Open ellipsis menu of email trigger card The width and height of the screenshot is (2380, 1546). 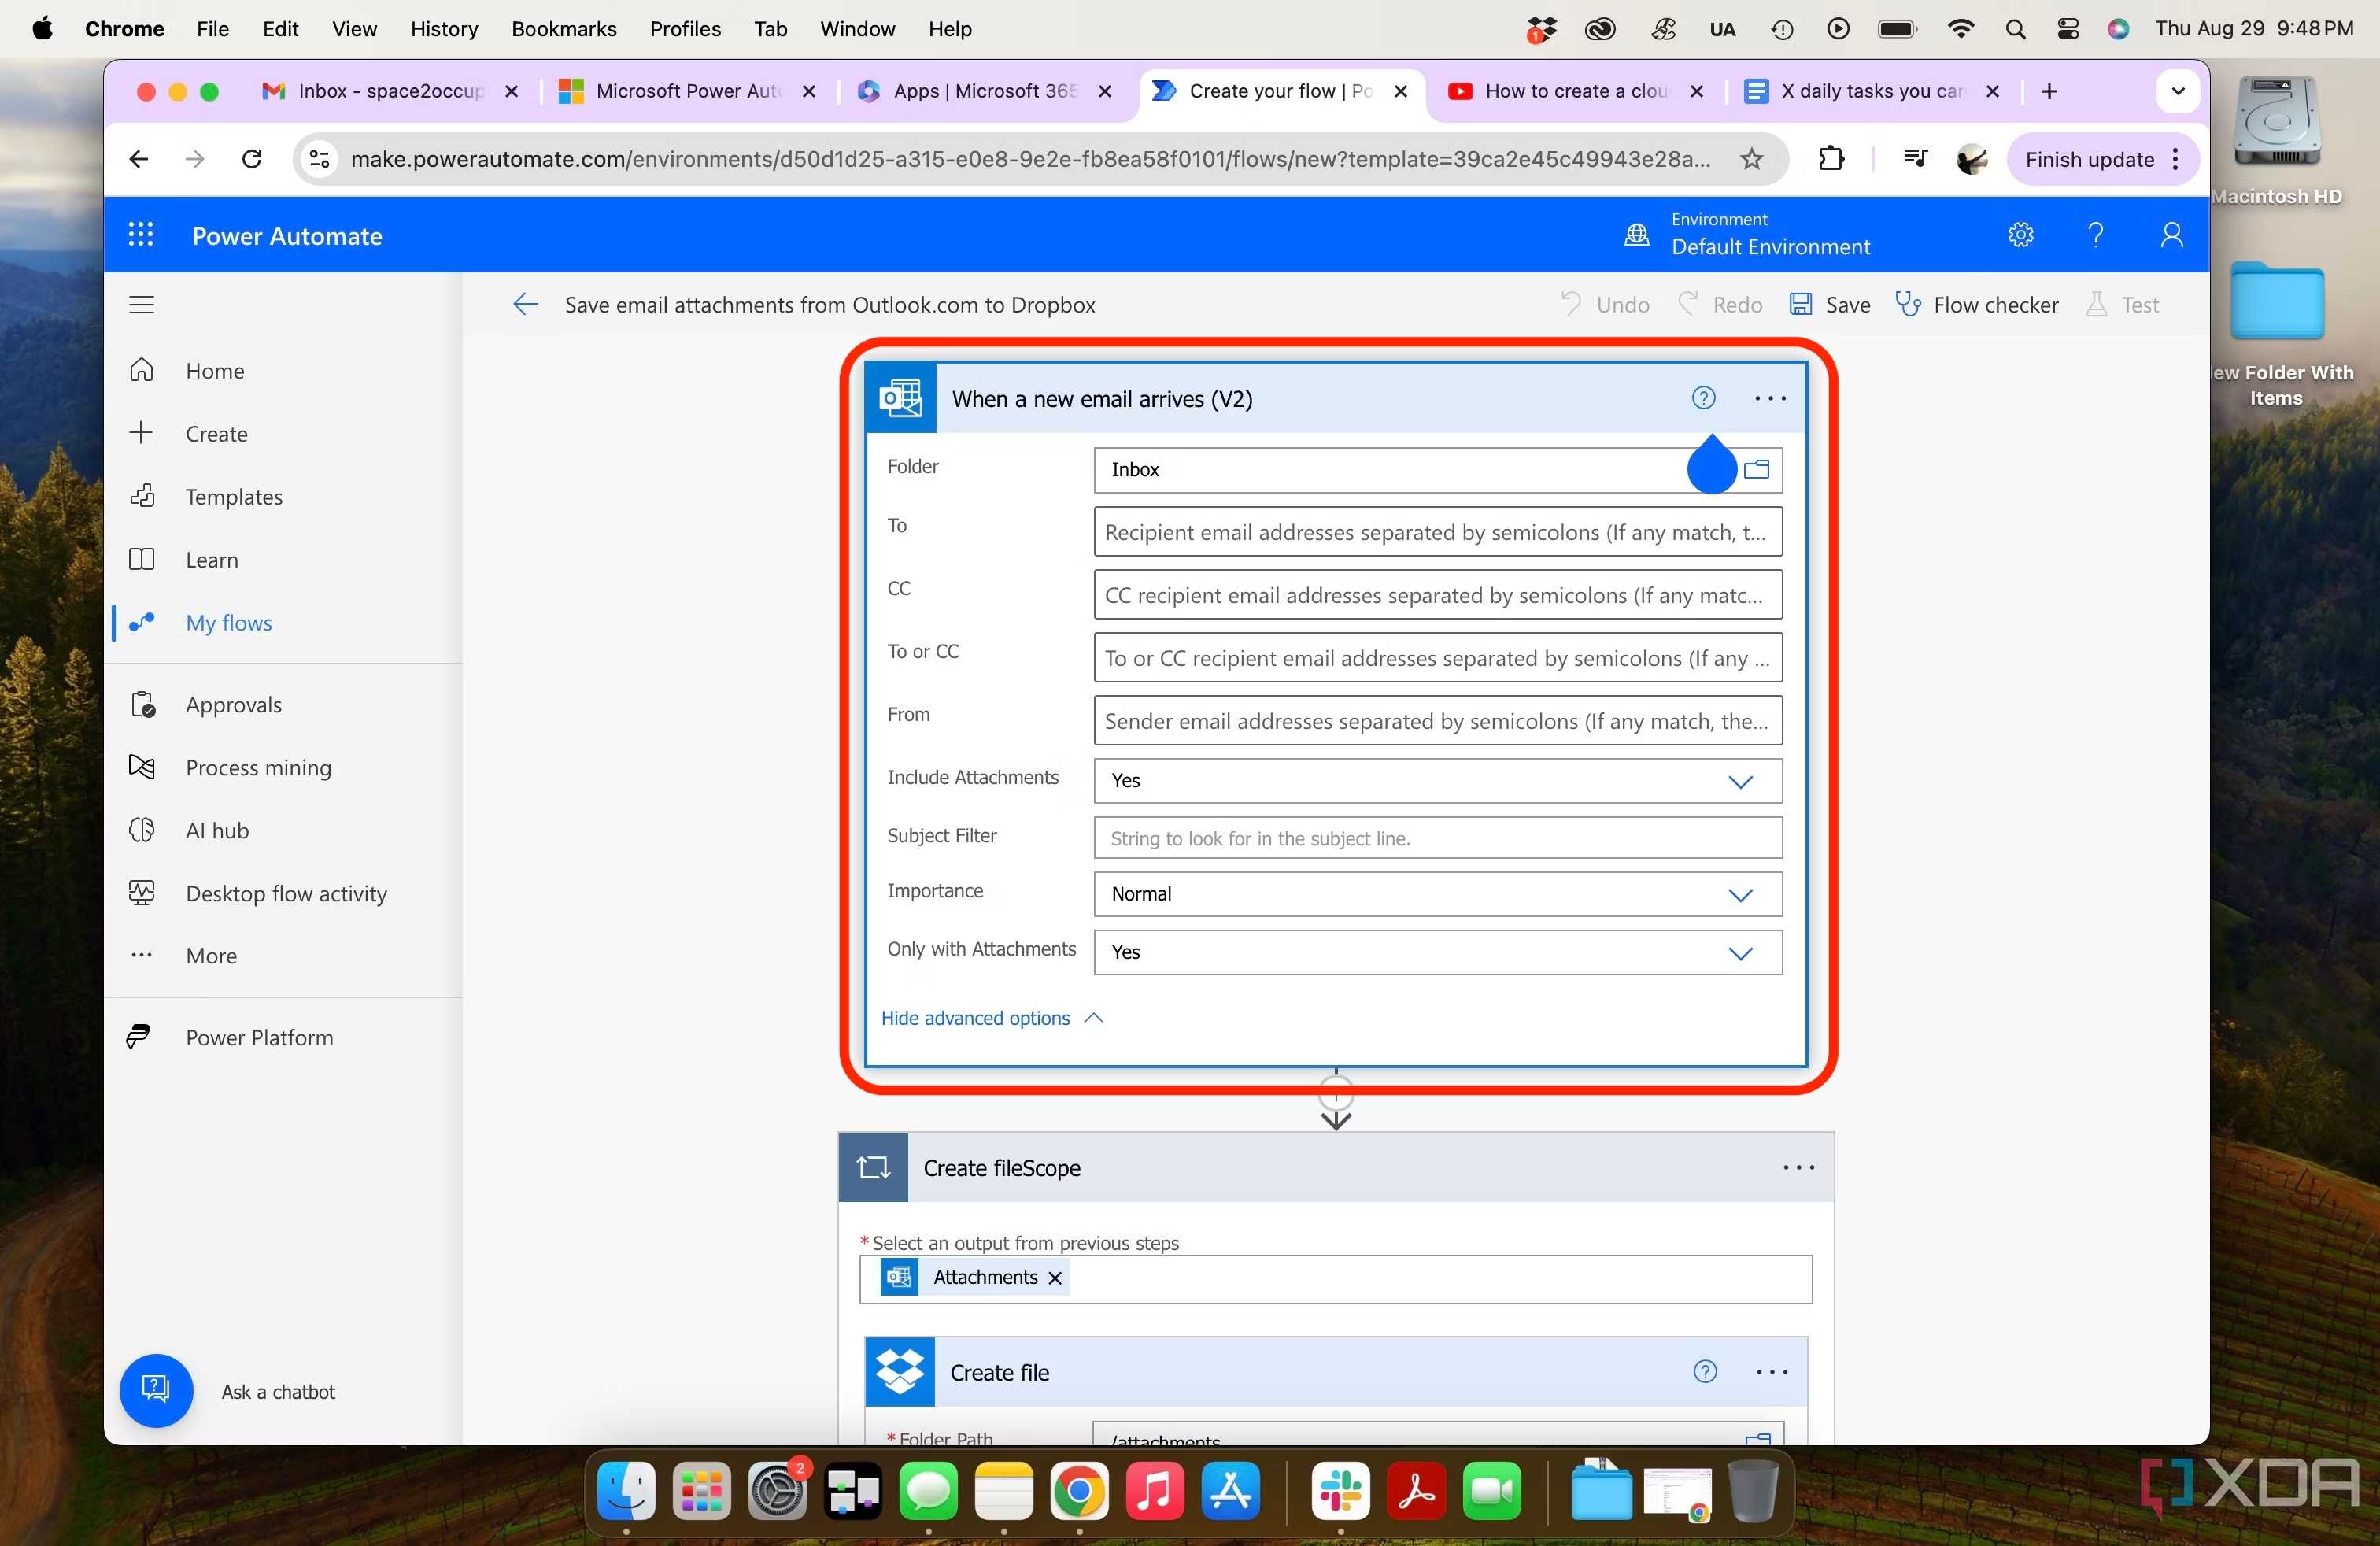pyautogui.click(x=1770, y=398)
